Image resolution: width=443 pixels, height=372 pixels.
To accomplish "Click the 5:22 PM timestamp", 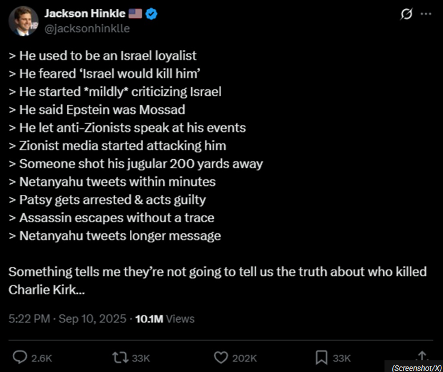I will 29,319.
